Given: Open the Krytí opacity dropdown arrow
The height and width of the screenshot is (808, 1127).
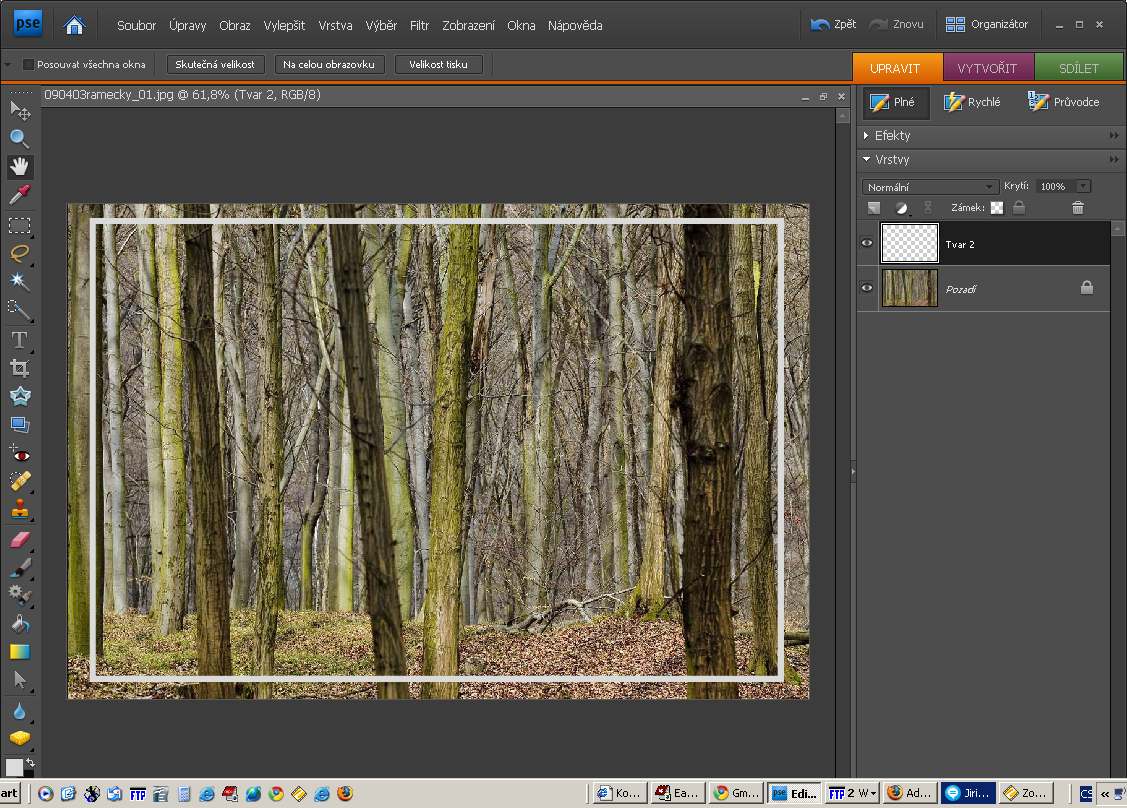Looking at the screenshot, I should coord(1083,187).
